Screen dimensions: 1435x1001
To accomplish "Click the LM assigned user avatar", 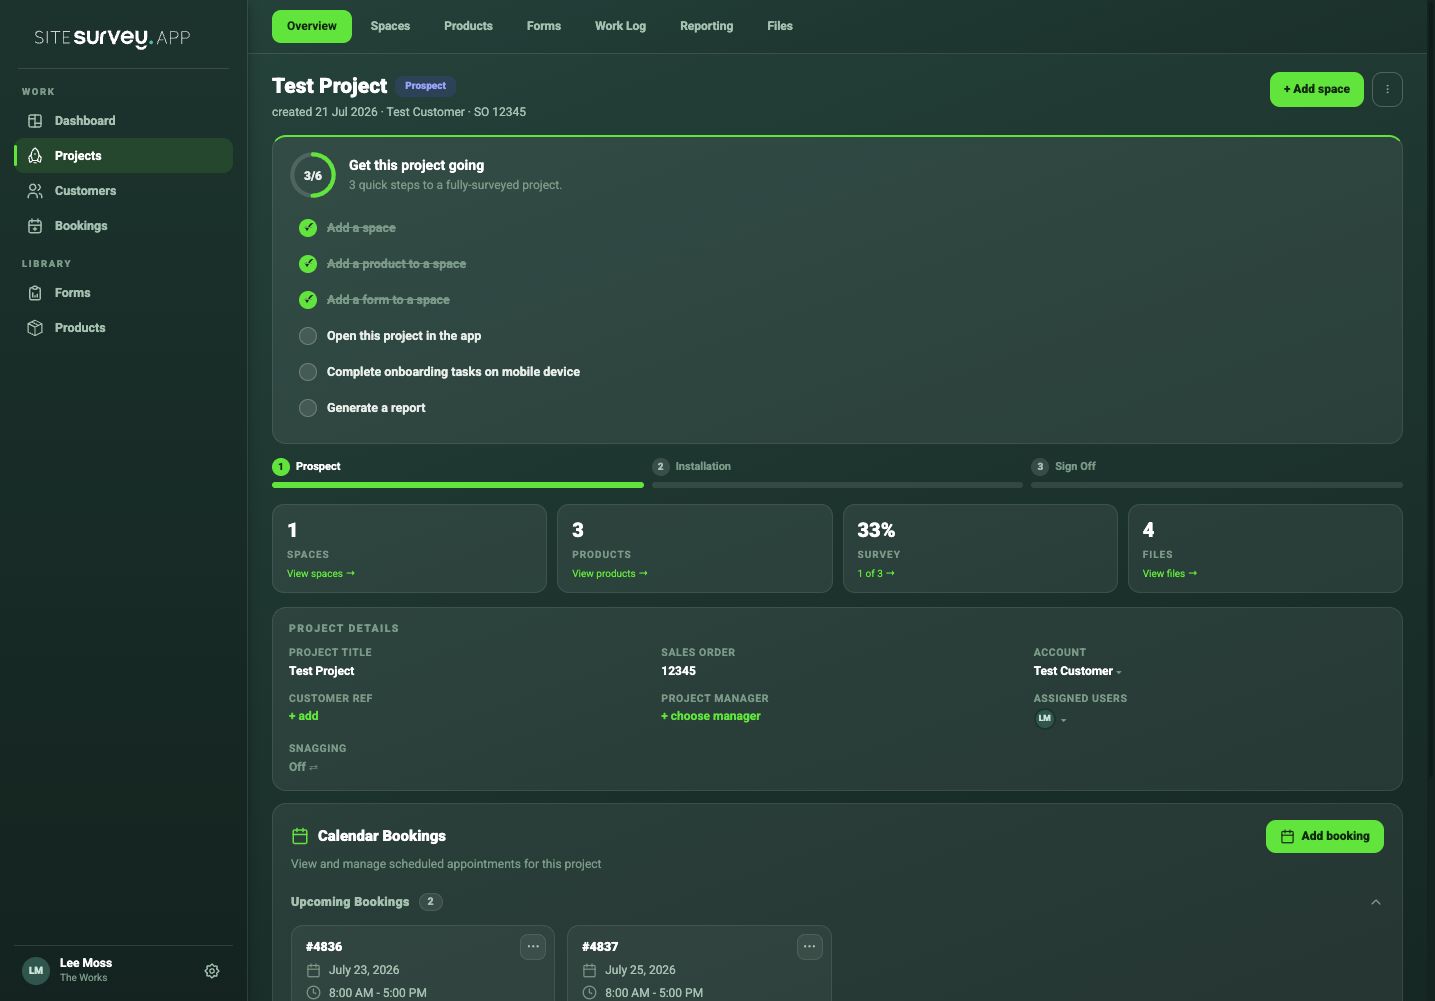I will [x=1044, y=718].
